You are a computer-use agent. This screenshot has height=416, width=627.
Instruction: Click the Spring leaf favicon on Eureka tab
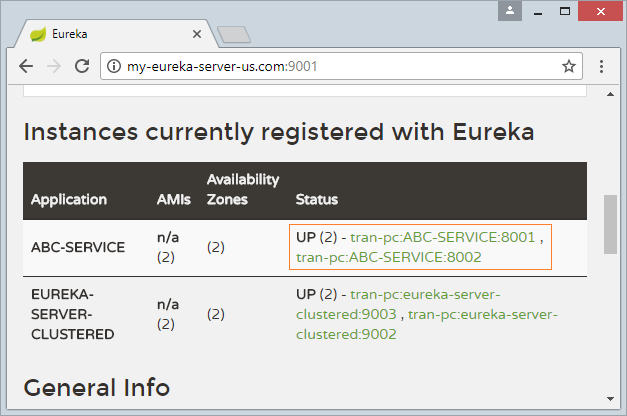click(x=38, y=34)
